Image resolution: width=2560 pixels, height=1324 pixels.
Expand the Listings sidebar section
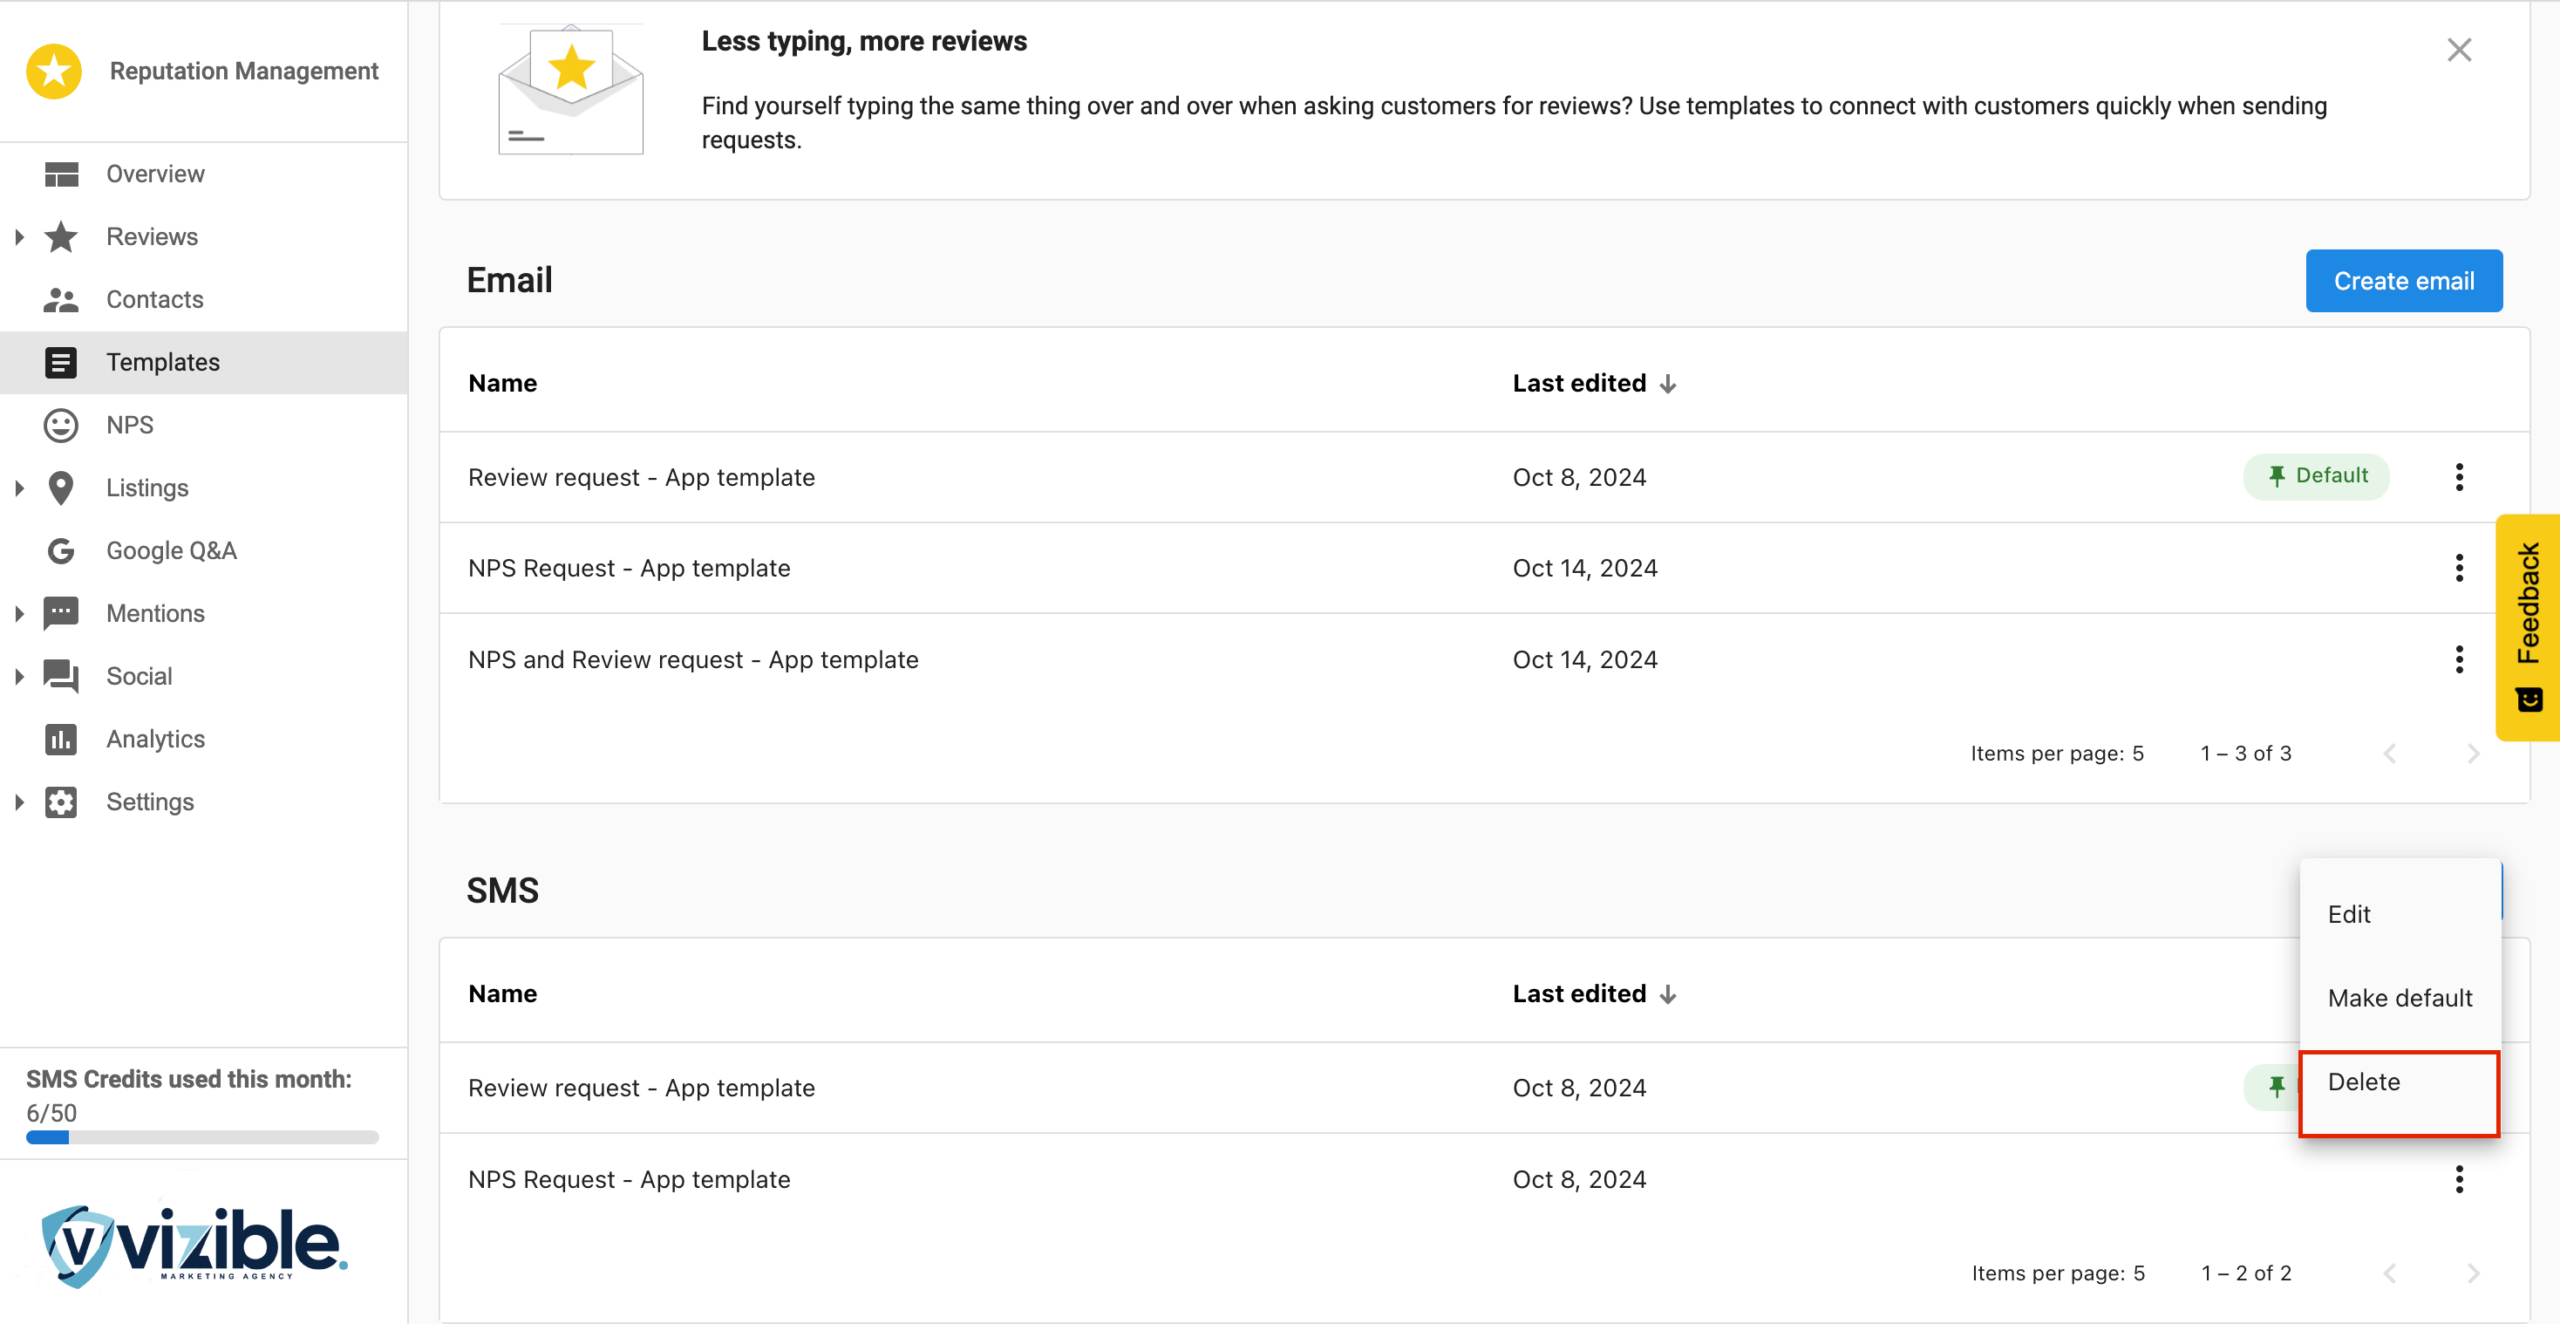19,488
